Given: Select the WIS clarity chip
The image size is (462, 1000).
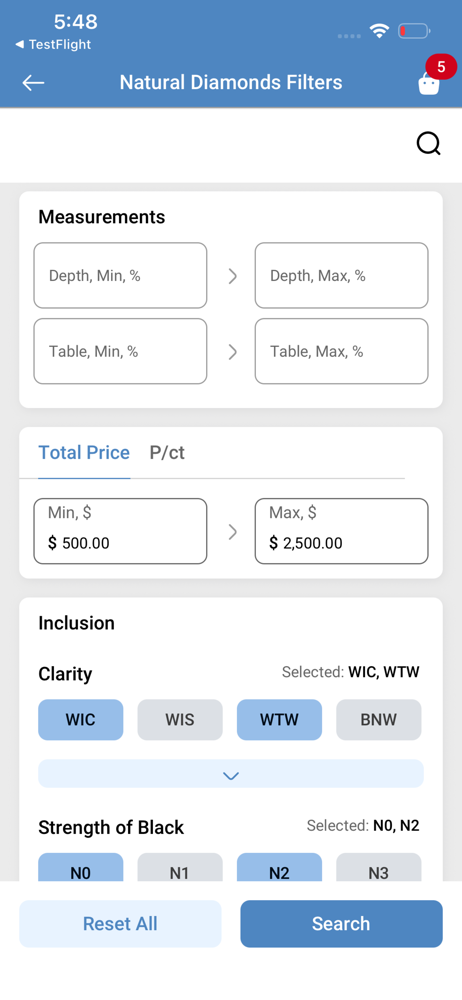Looking at the screenshot, I should 180,720.
